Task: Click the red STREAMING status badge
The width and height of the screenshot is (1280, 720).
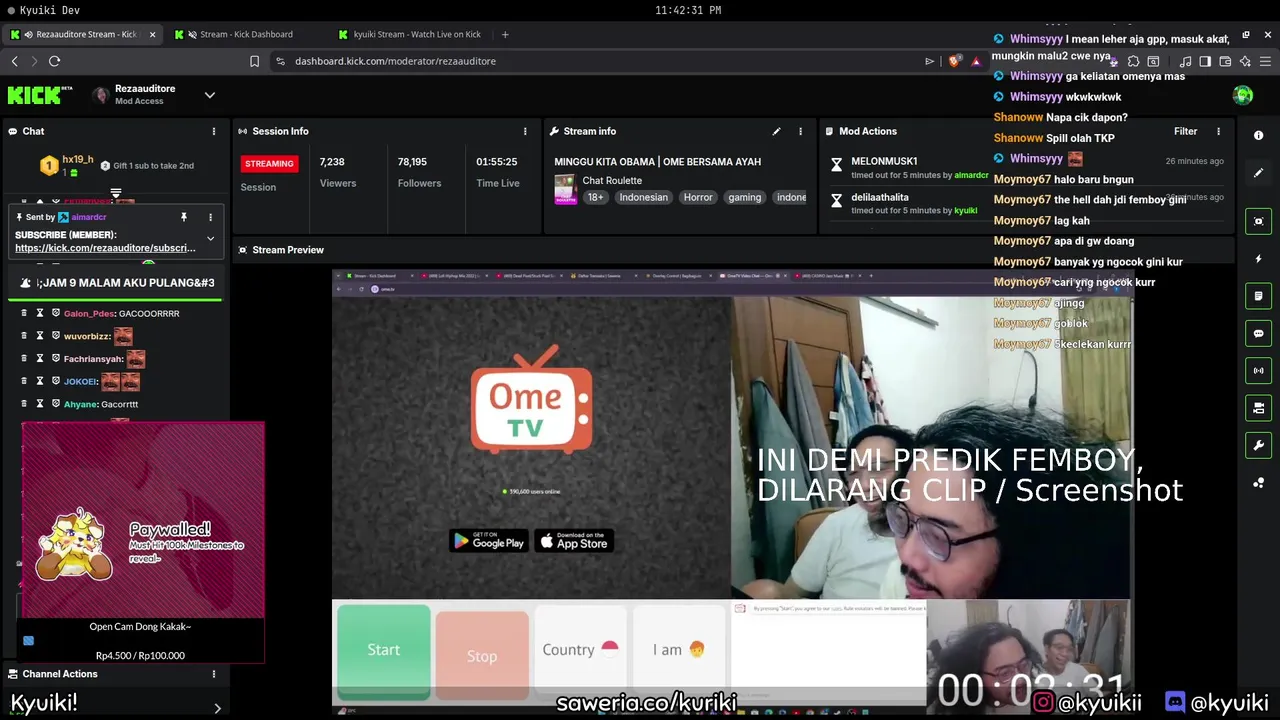Action: tap(269, 163)
